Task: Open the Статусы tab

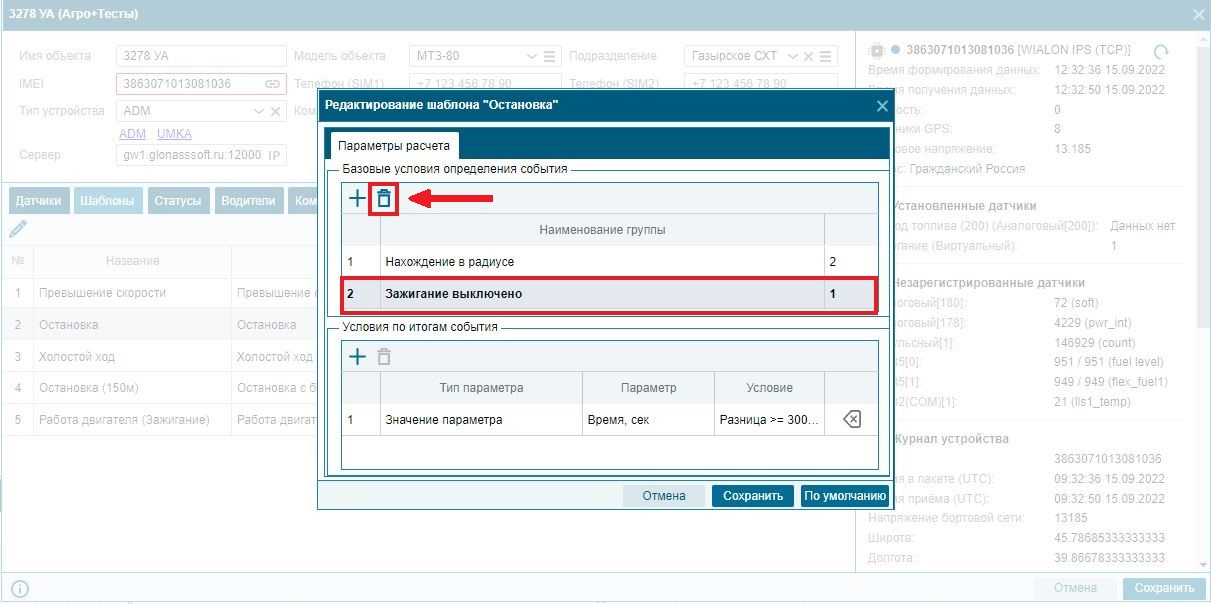Action: (180, 201)
